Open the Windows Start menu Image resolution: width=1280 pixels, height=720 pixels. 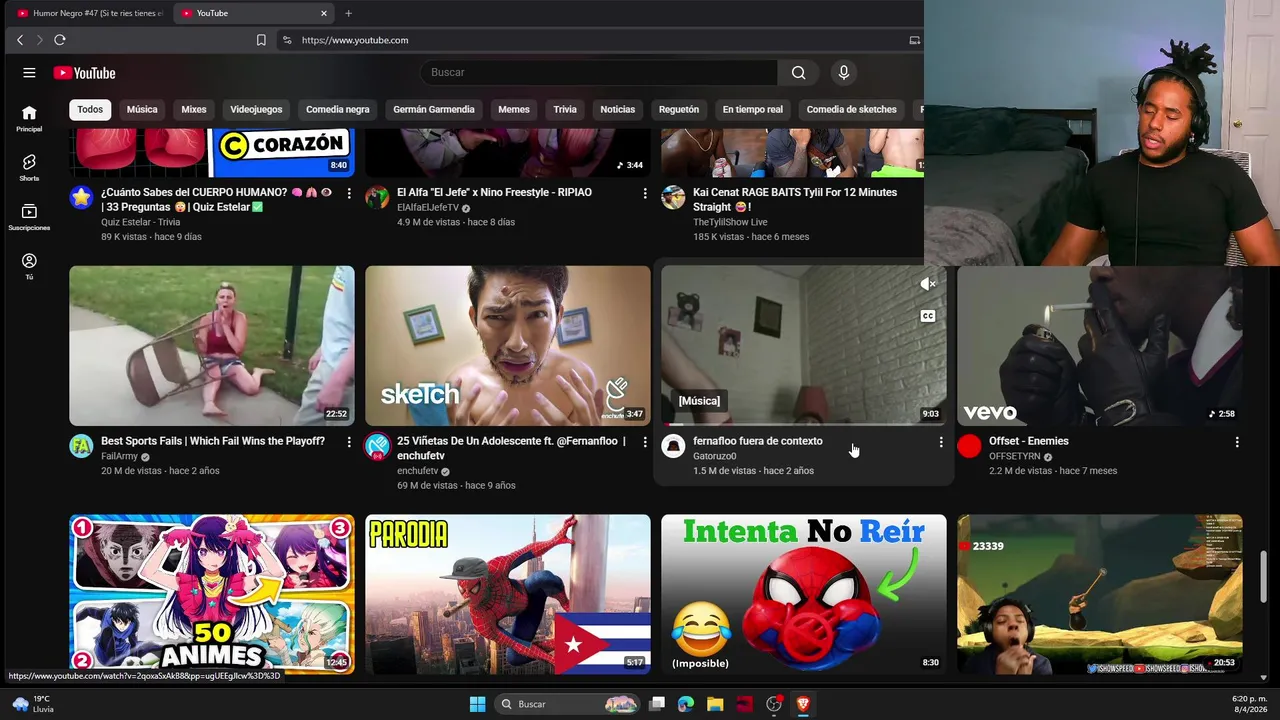(x=478, y=704)
